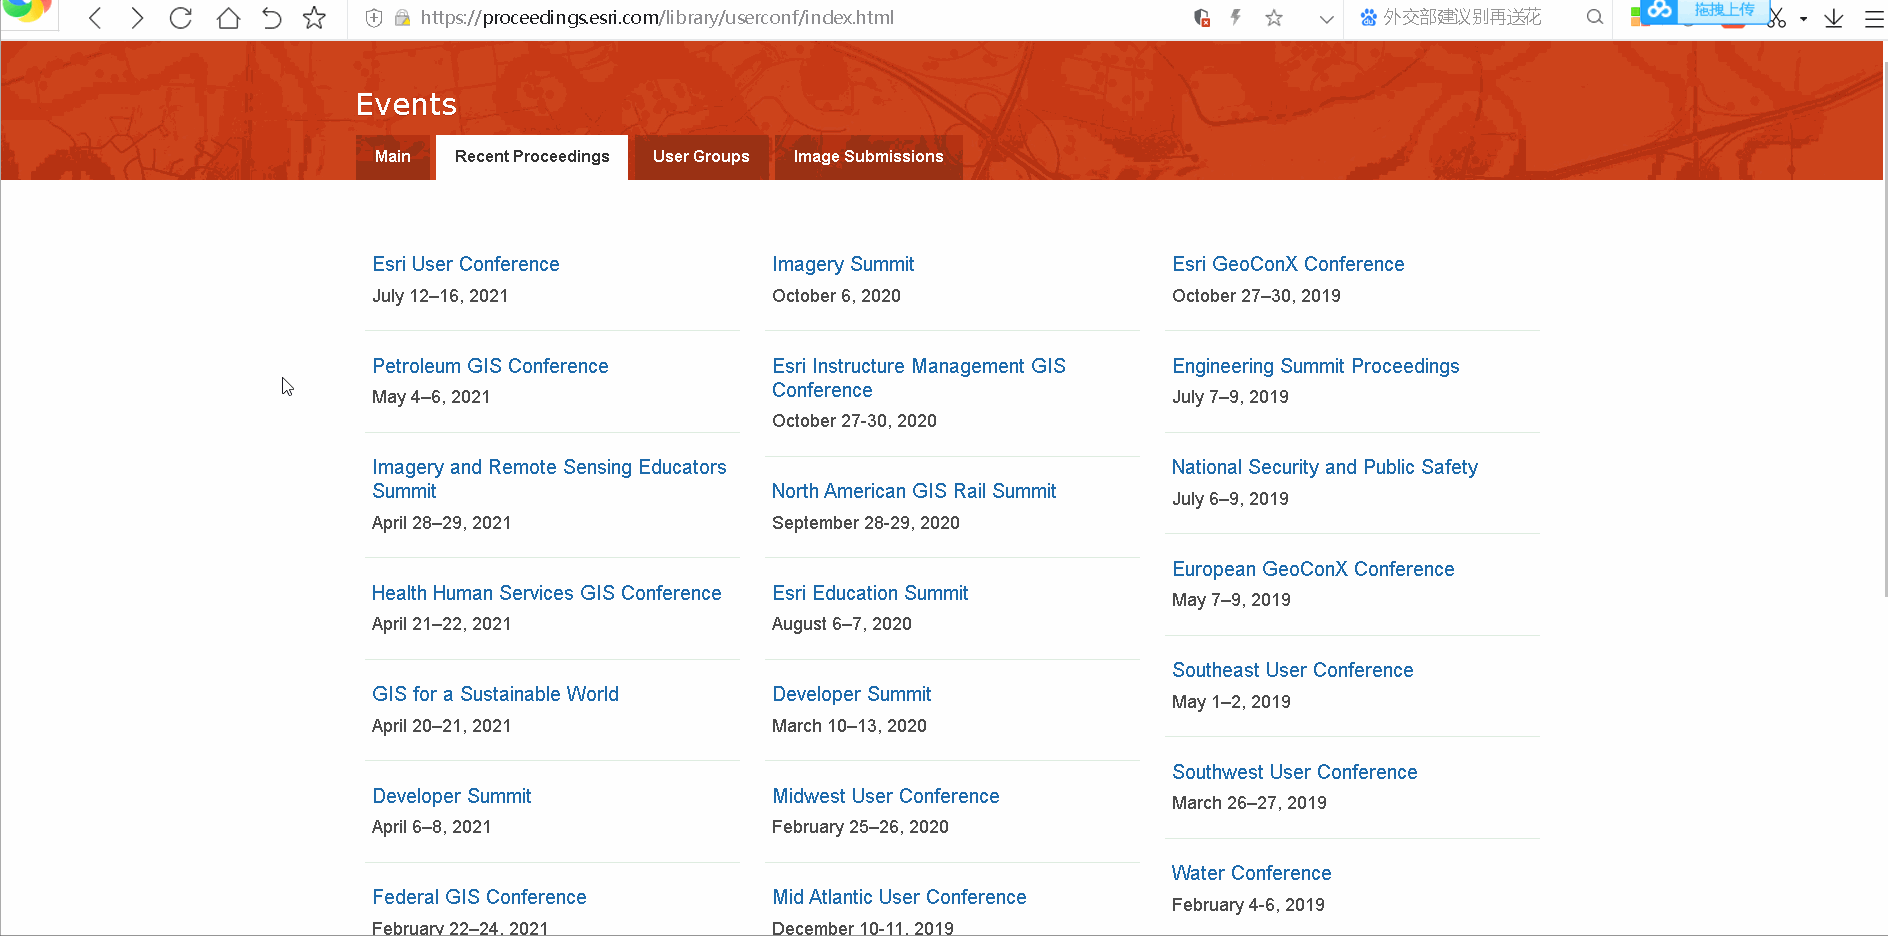Screen dimensions: 1888x936
Task: Open Esri Instructure Management GIS Conference link
Action: click(919, 378)
